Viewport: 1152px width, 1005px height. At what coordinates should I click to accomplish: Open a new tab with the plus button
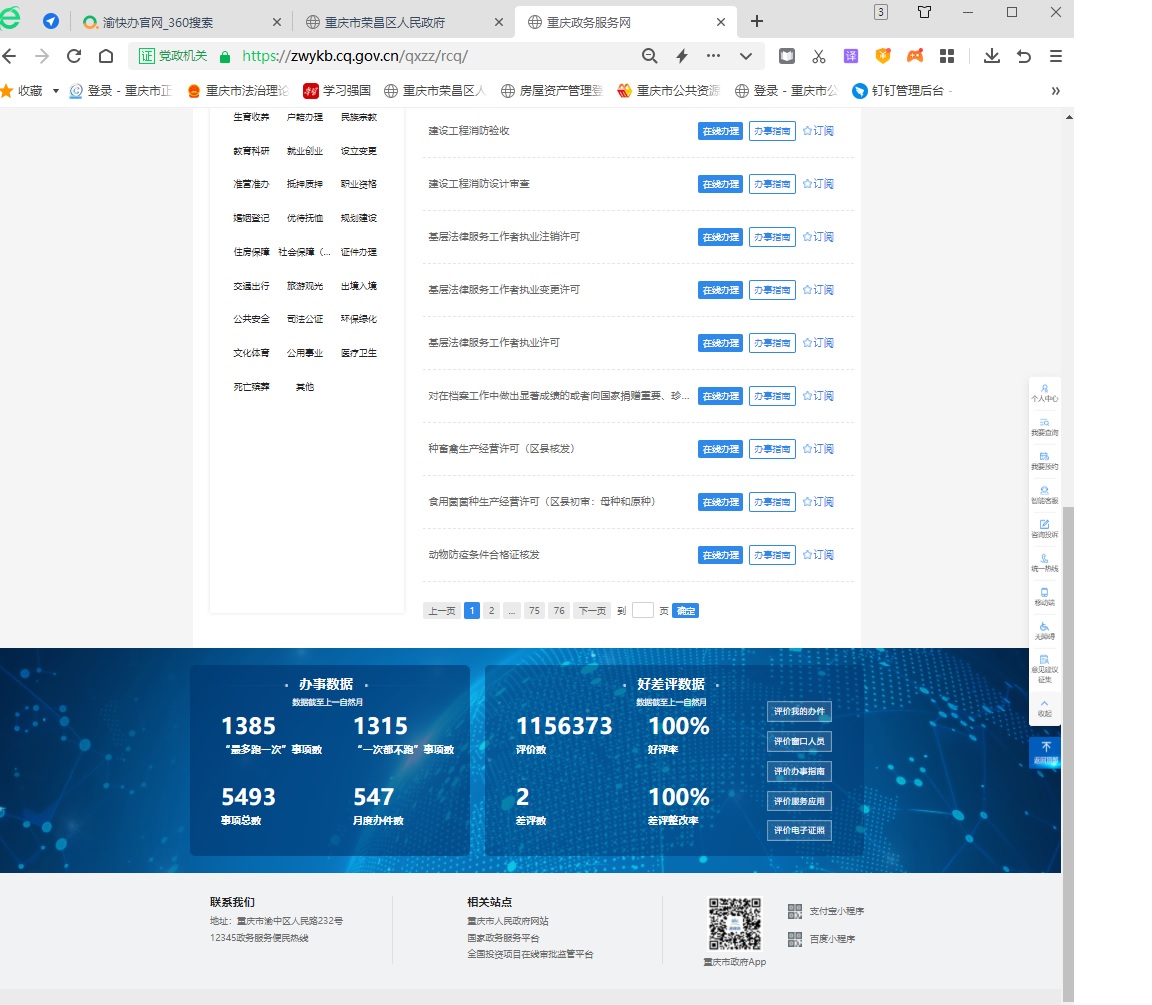tap(757, 21)
